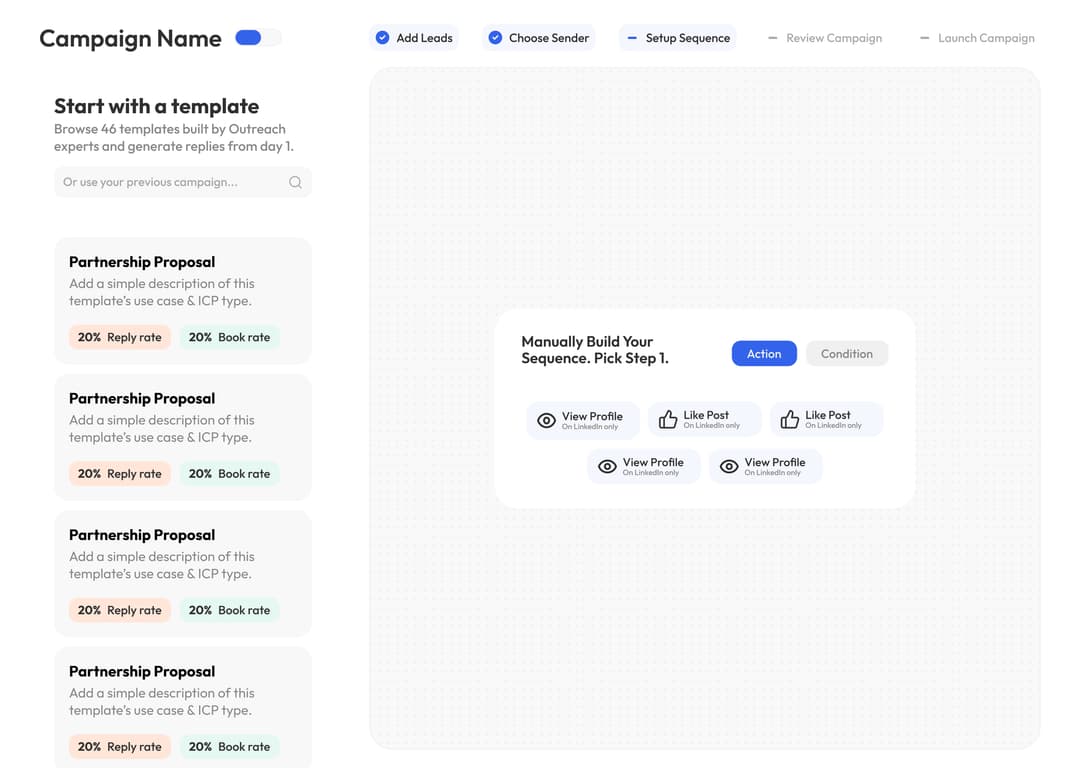Click the eye icon on top-row View Profile
The width and height of the screenshot is (1080, 768).
click(546, 421)
